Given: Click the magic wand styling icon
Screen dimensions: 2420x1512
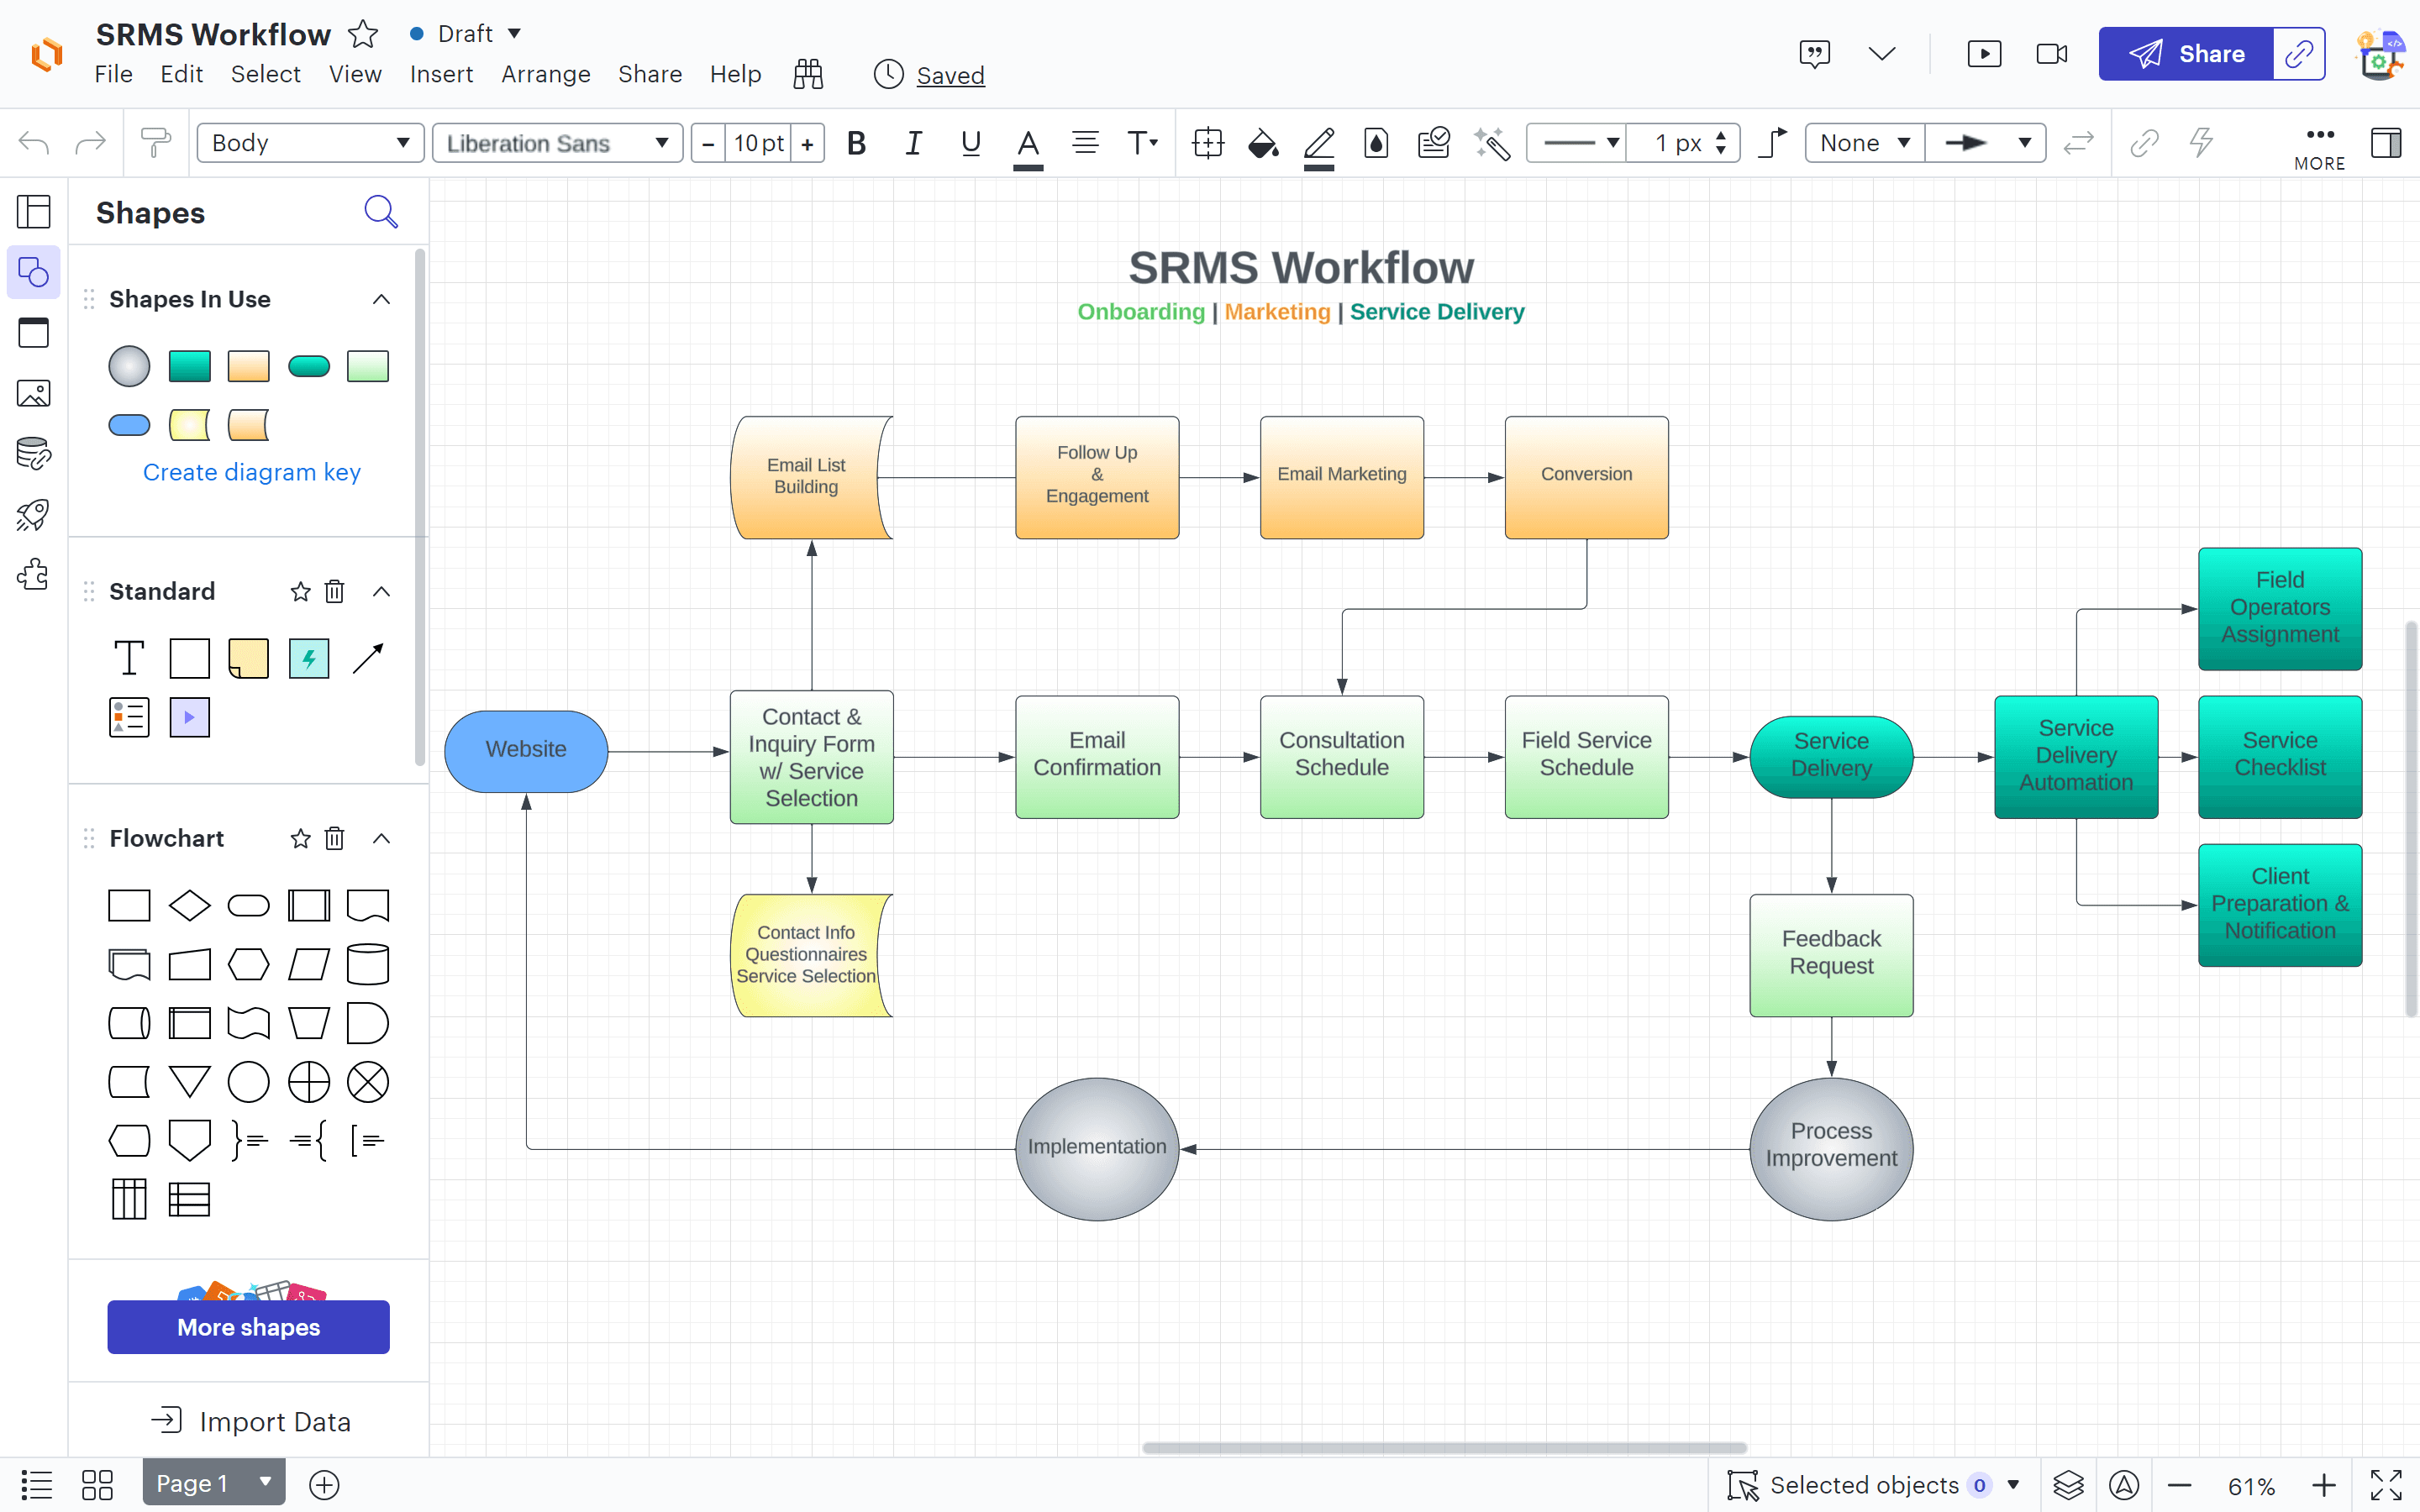Looking at the screenshot, I should pyautogui.click(x=1491, y=143).
